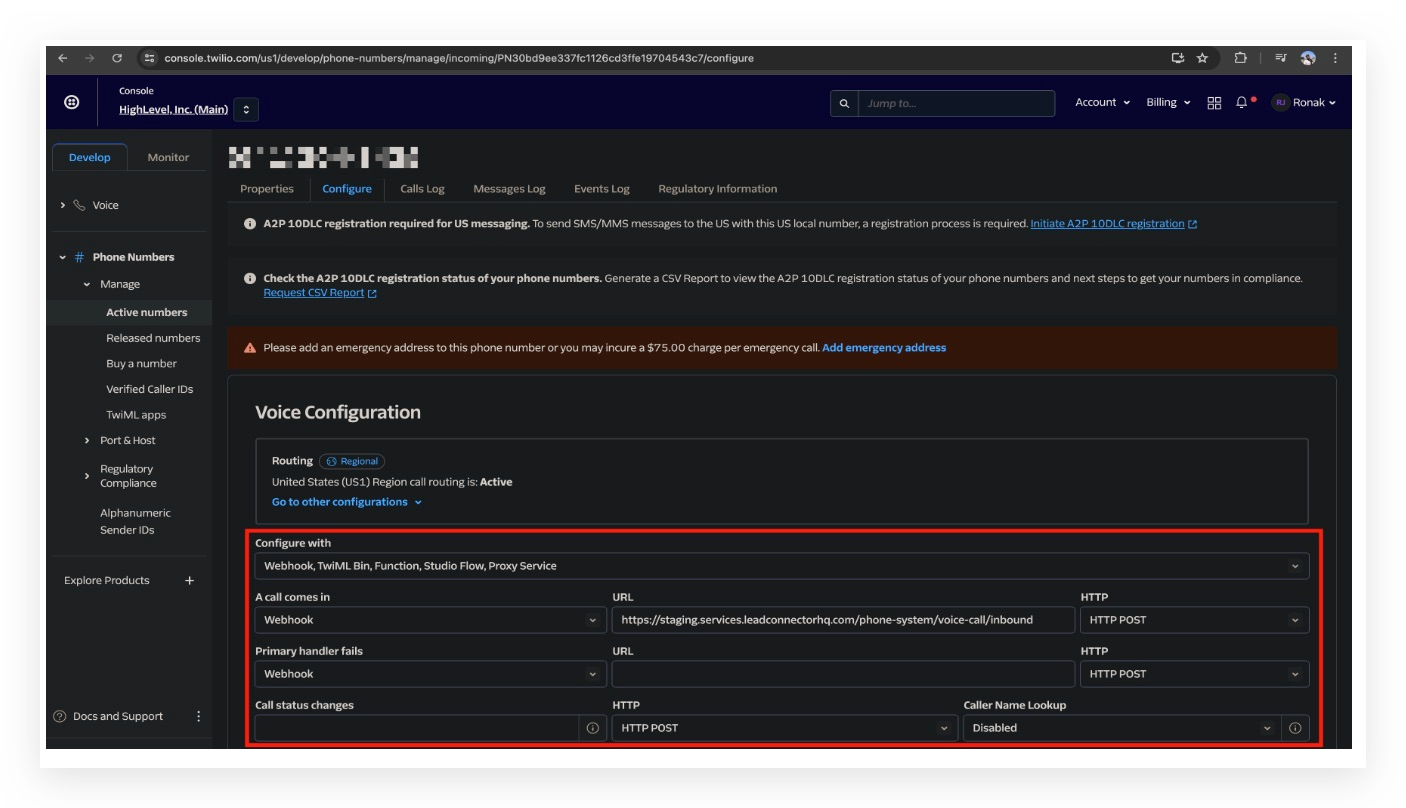This screenshot has width=1406, height=808.
Task: Switch to the Monitor tab
Action: pyautogui.click(x=168, y=157)
